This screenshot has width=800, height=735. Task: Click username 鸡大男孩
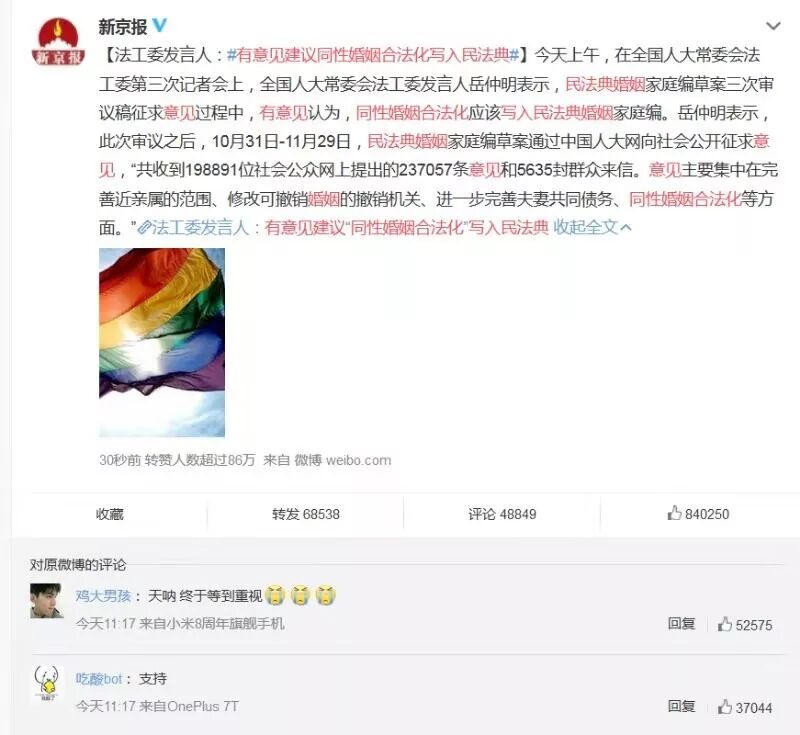pos(104,596)
